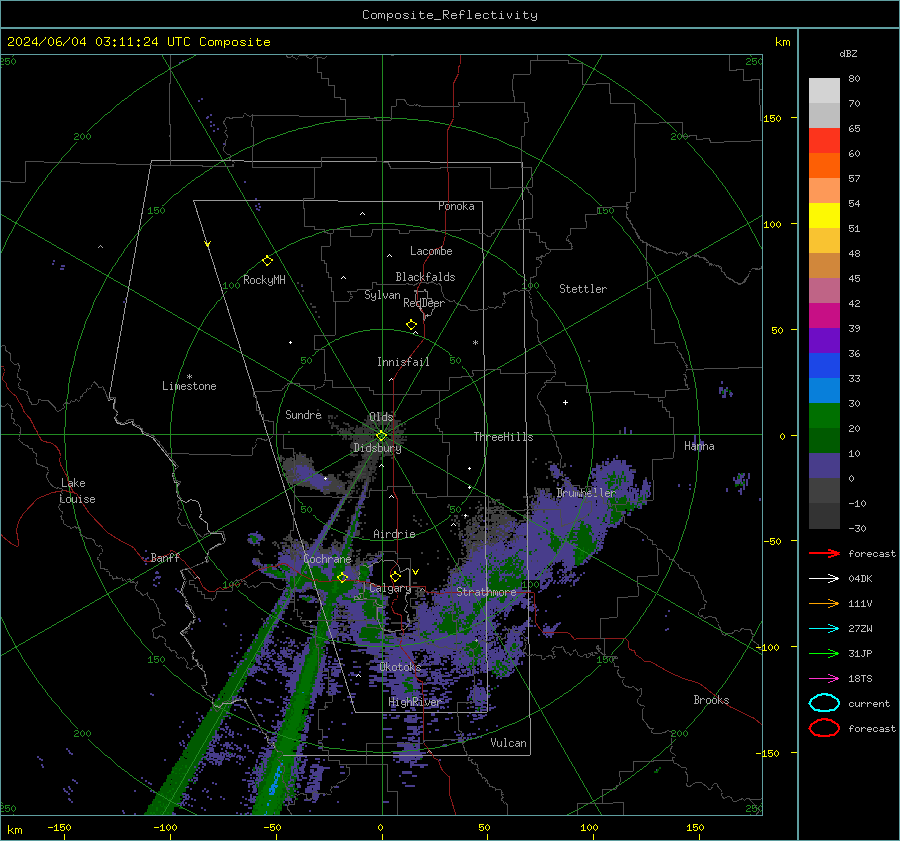Click the ThreeHills town label
900x841 pixels.
[503, 437]
